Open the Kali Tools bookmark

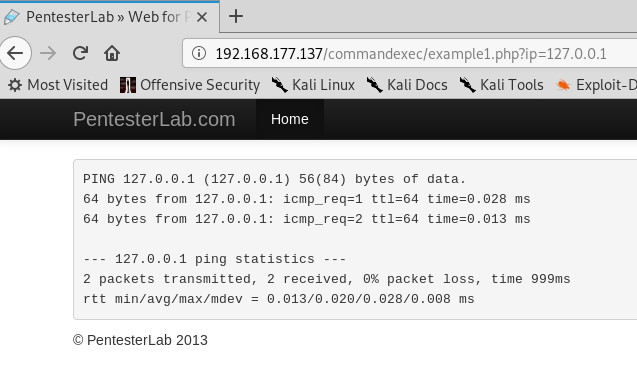pos(502,85)
